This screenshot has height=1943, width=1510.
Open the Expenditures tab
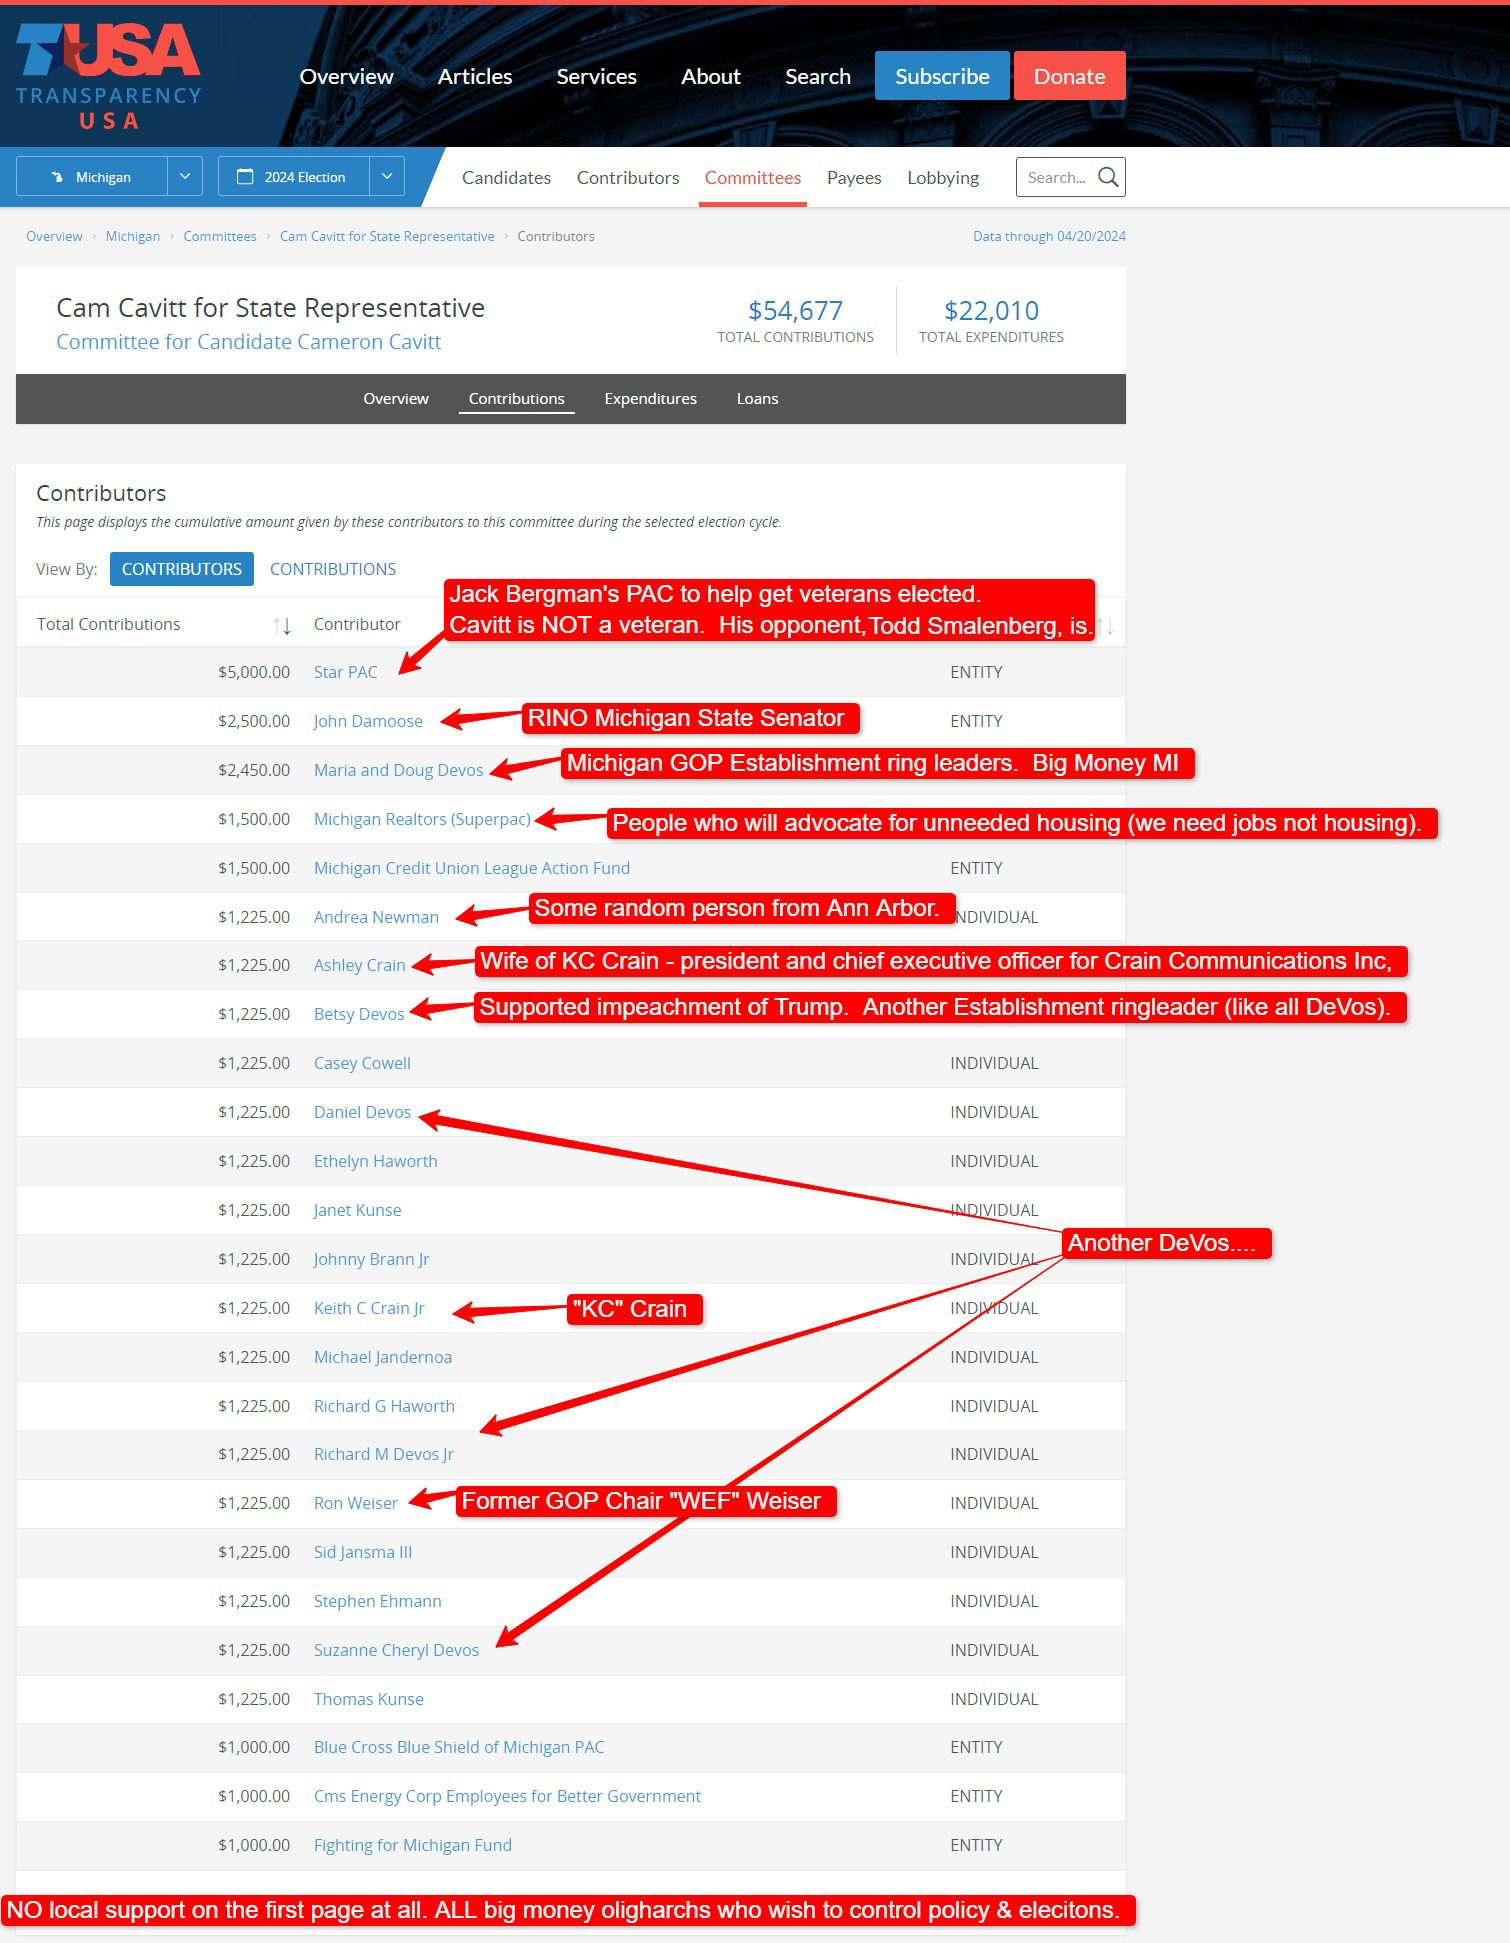click(x=650, y=399)
